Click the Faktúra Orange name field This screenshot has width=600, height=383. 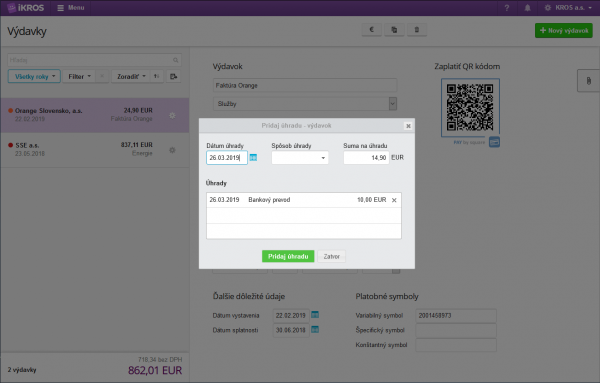tap(305, 85)
